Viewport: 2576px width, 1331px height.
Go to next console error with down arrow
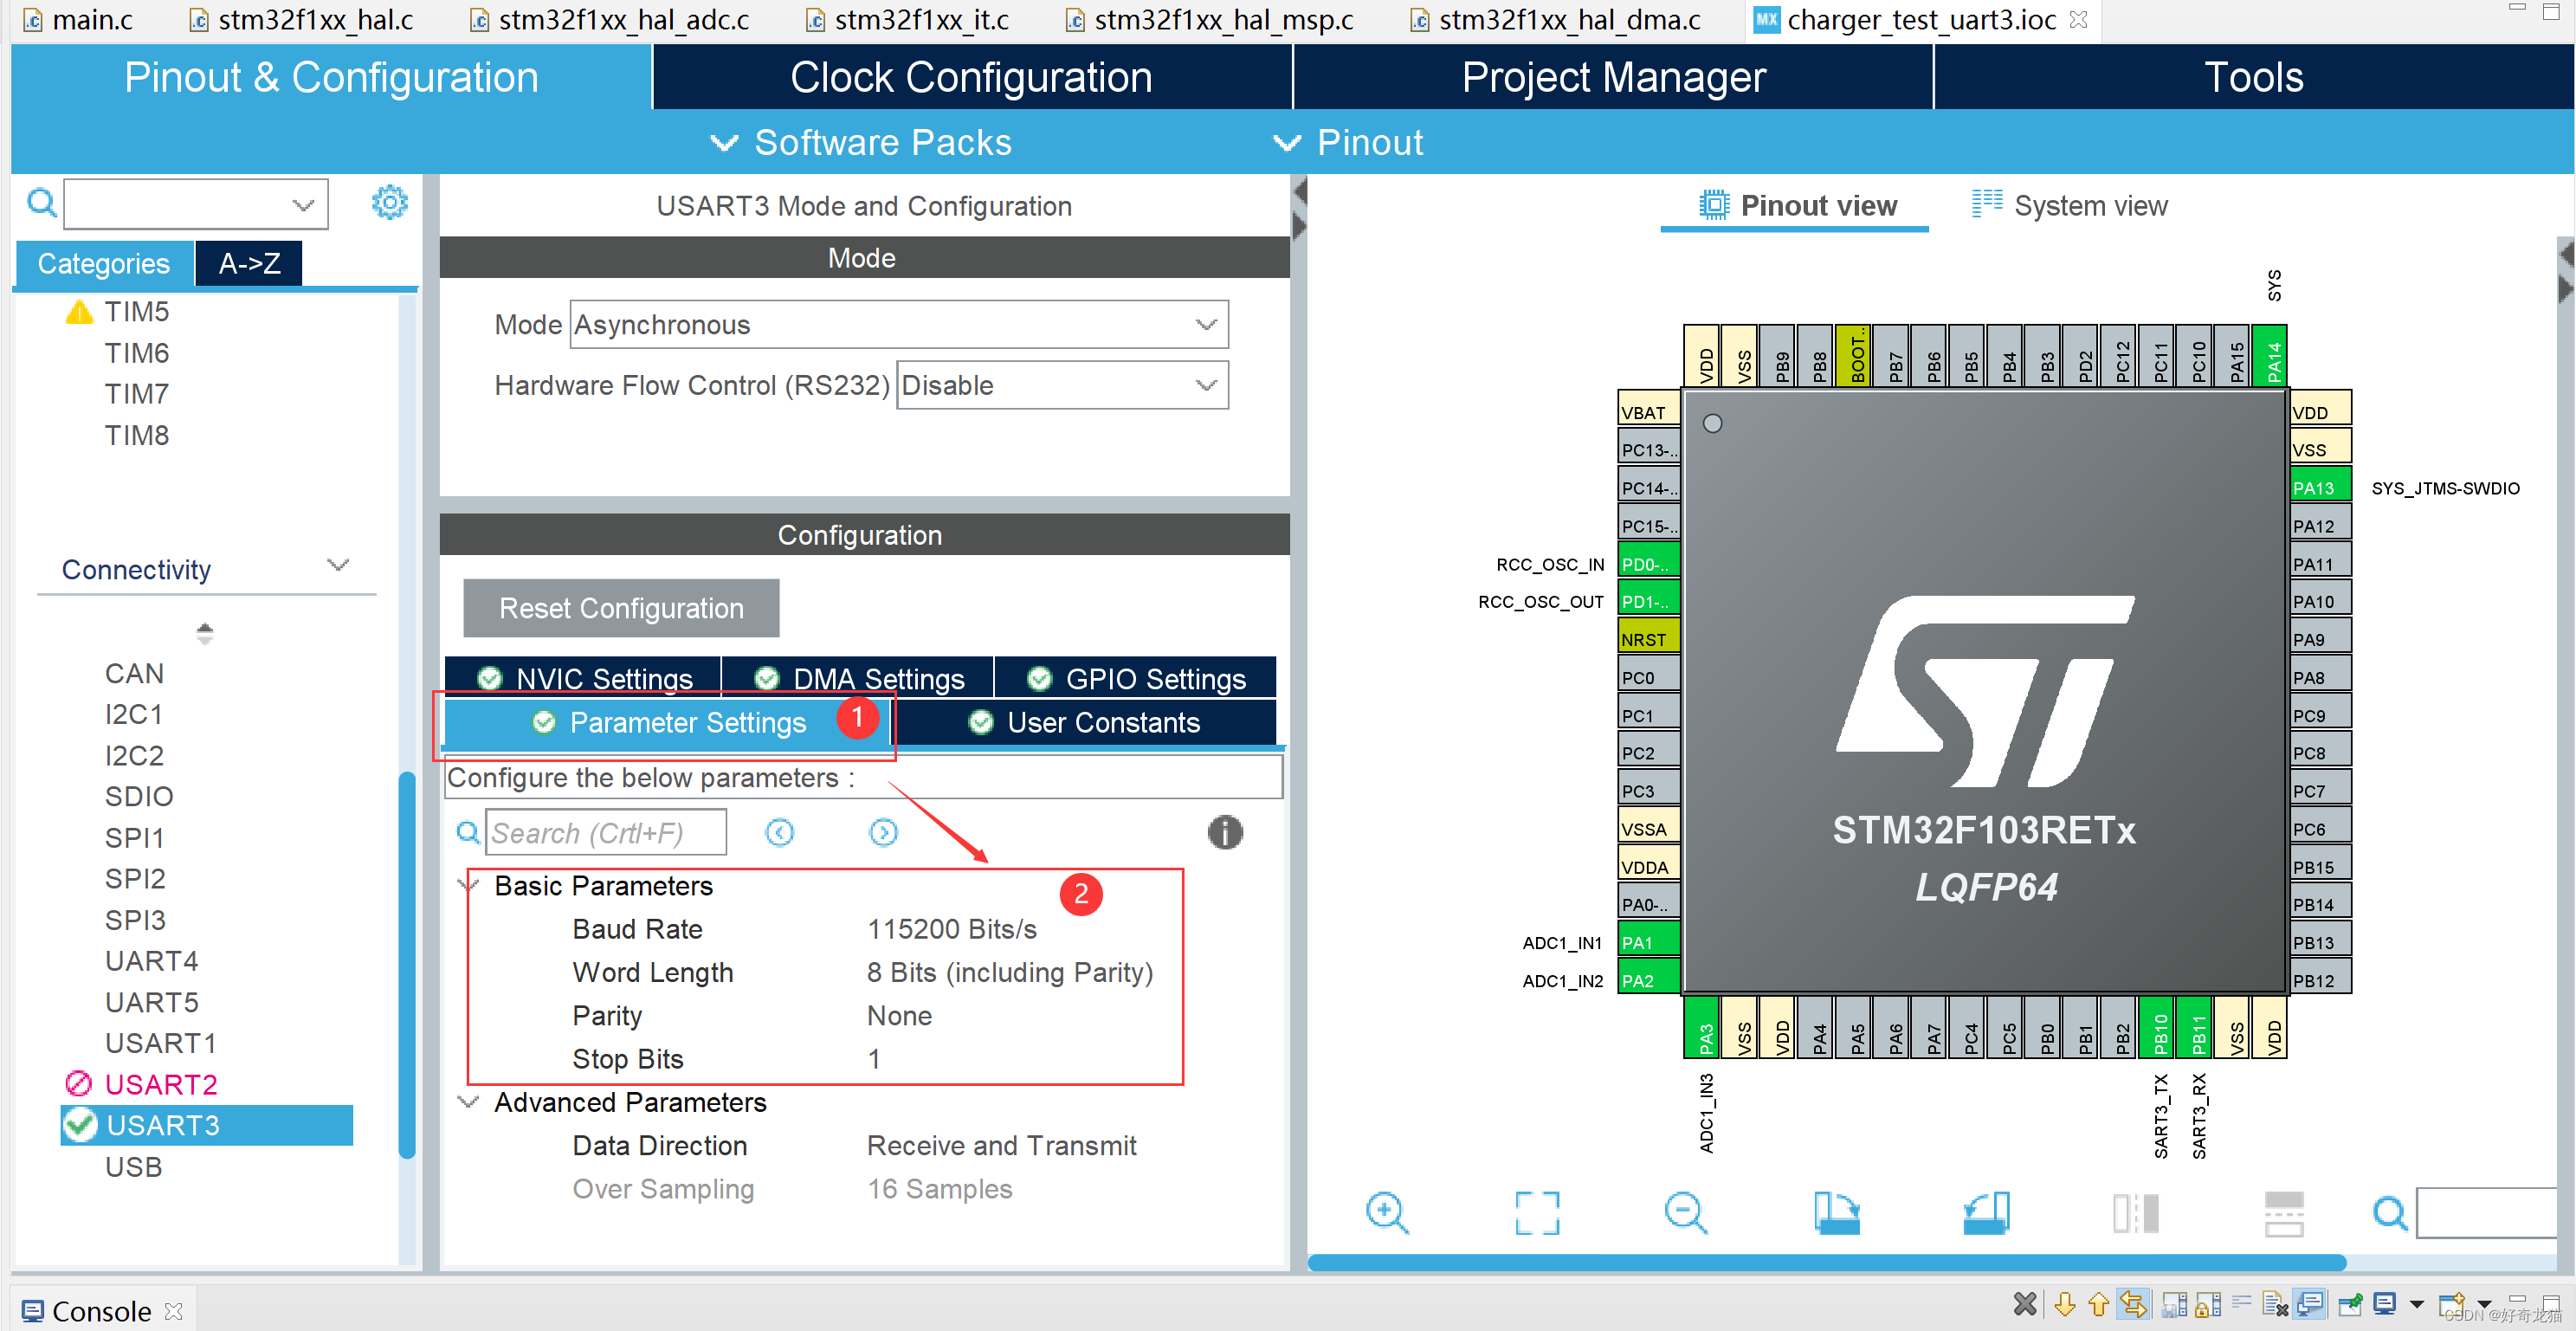click(2064, 1304)
